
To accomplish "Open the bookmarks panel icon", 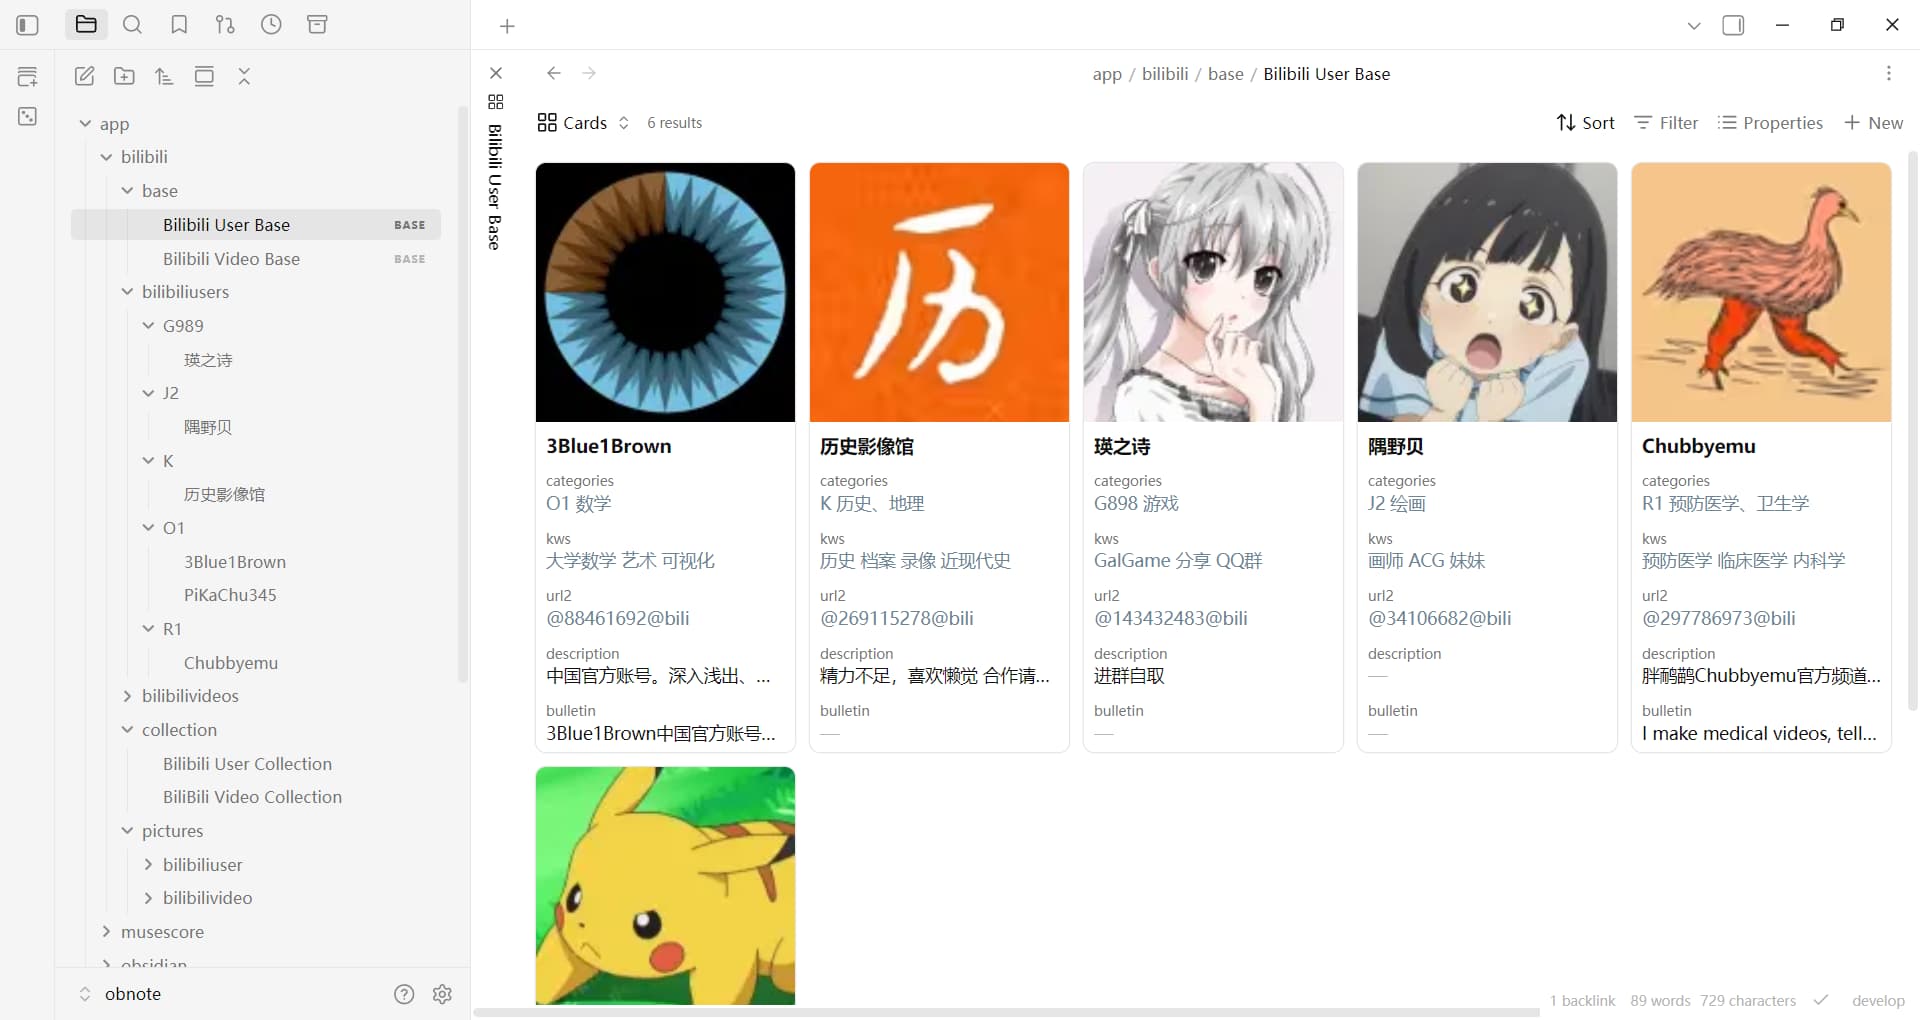I will (179, 25).
